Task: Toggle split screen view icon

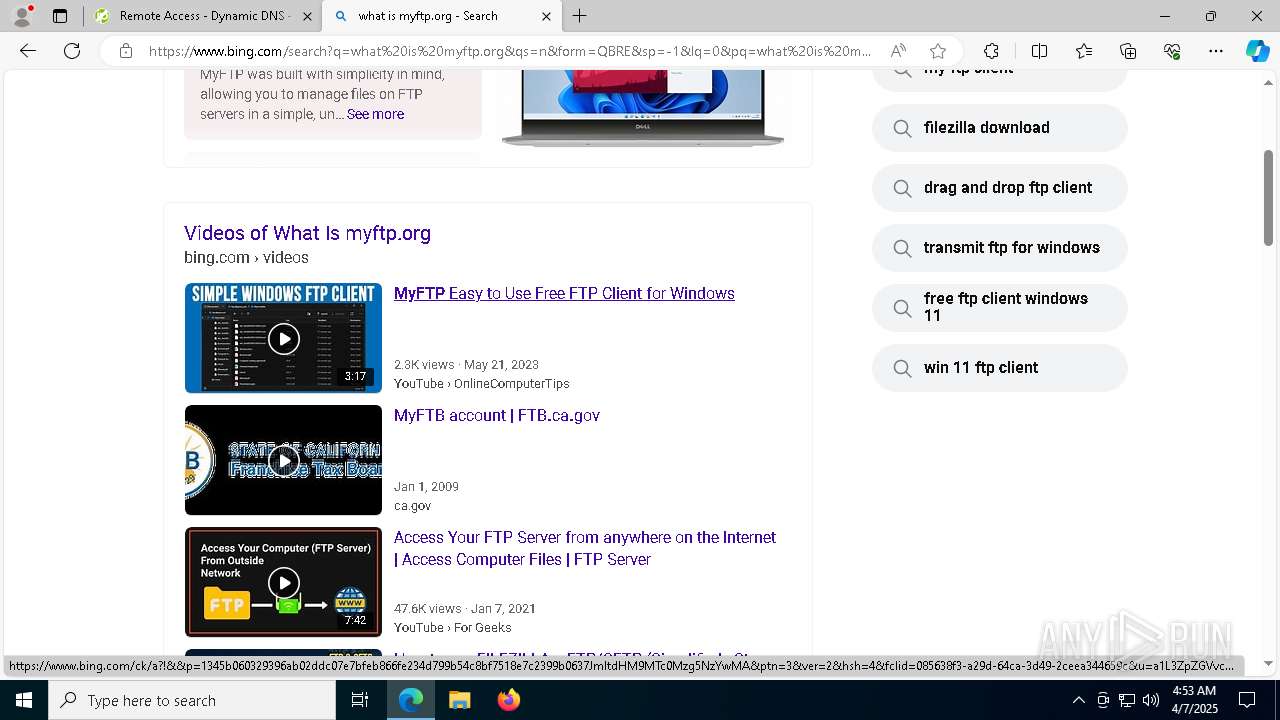Action: point(1039,51)
